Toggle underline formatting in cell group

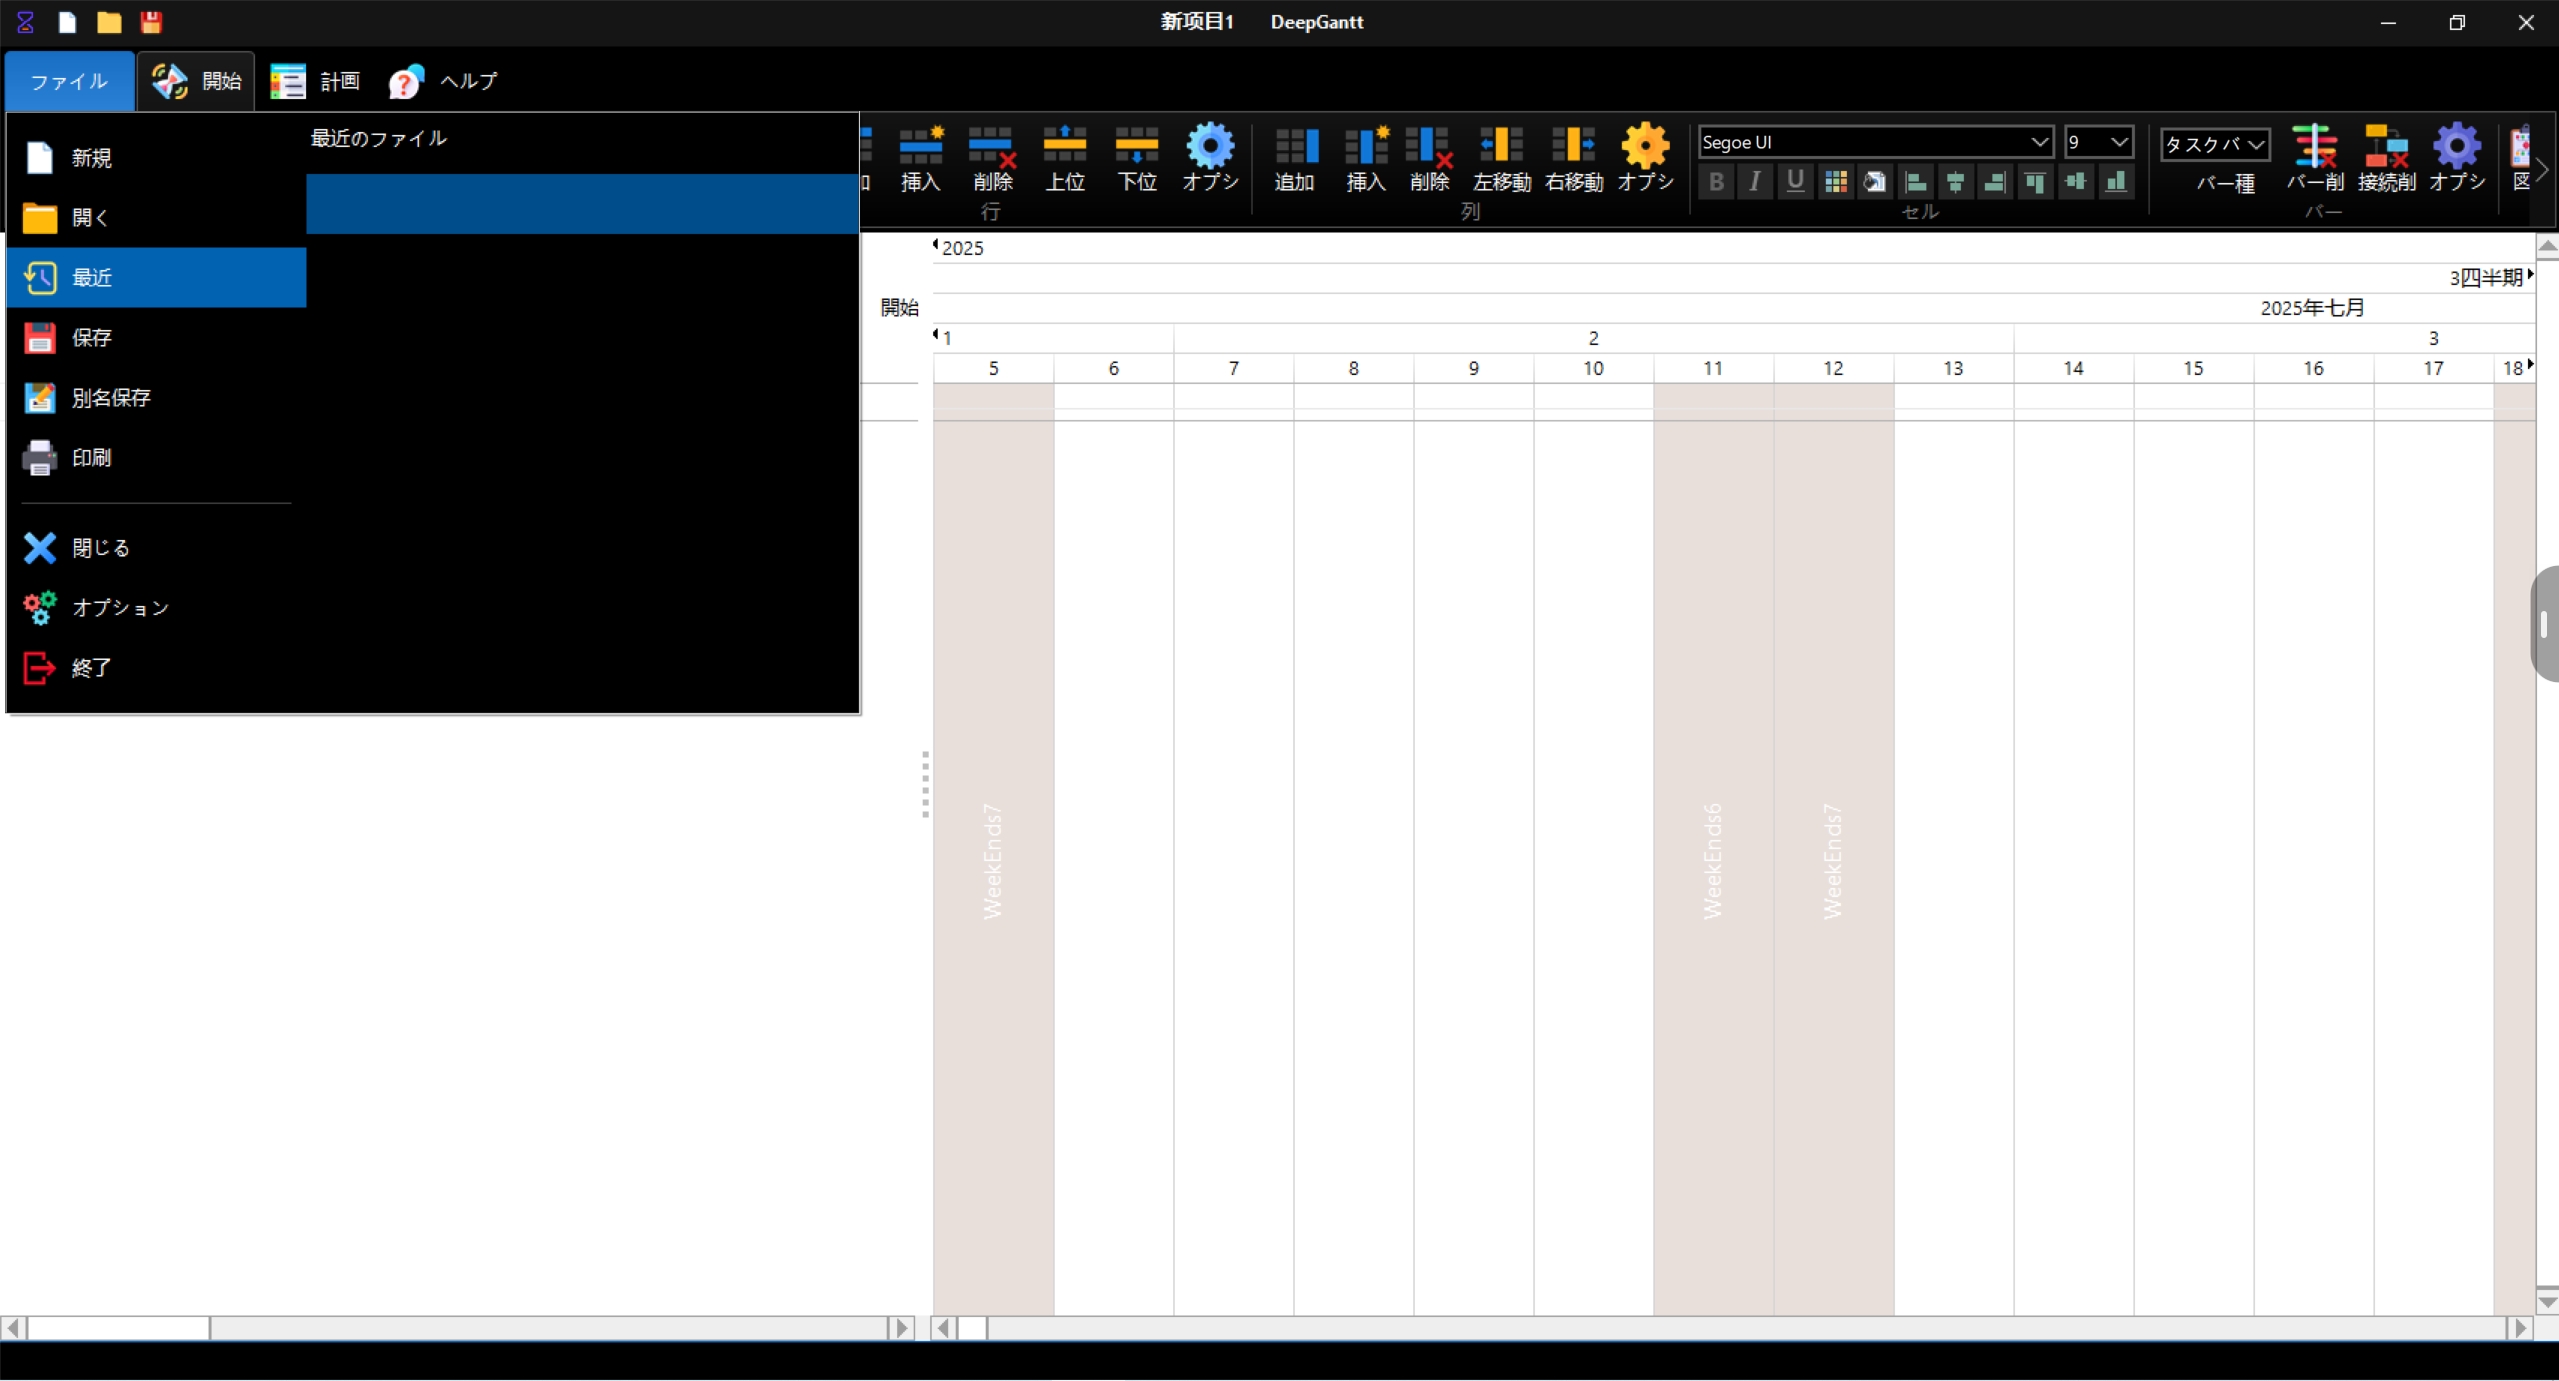(x=1795, y=182)
